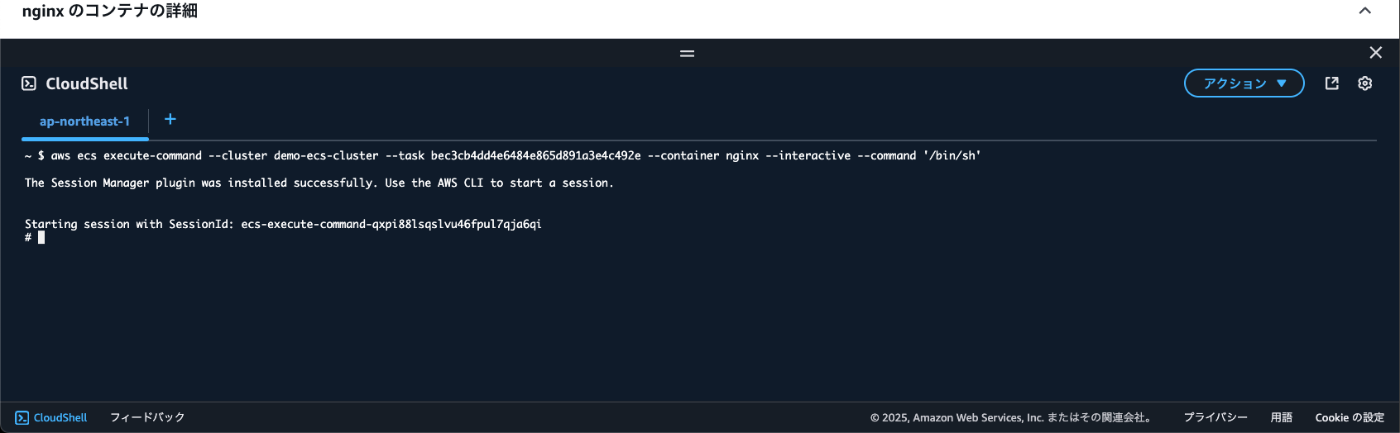The width and height of the screenshot is (1400, 433).
Task: Open the フィードバック link in footer
Action: tap(147, 418)
